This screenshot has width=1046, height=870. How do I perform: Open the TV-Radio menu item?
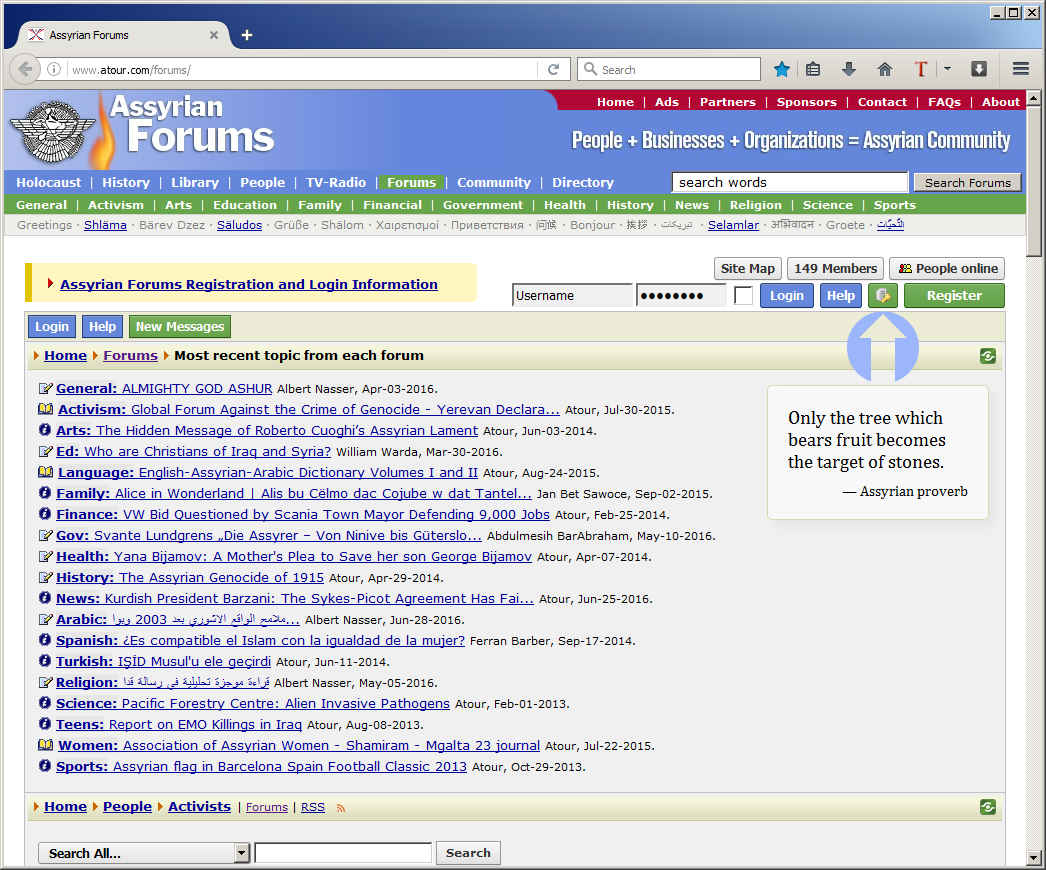336,182
